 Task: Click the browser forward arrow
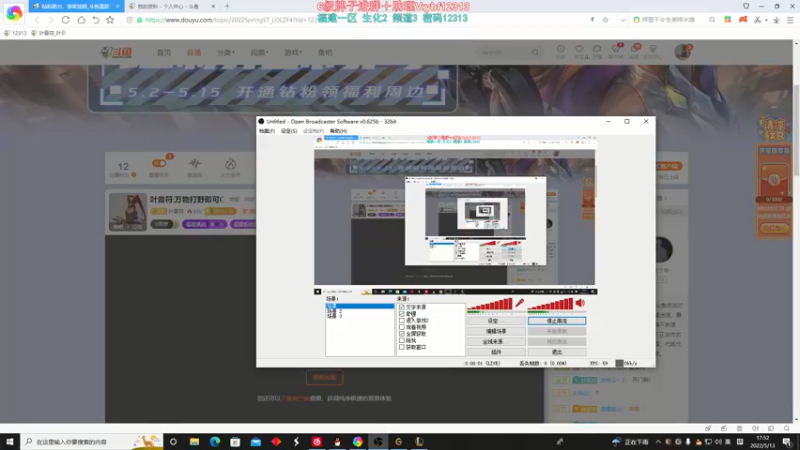(51, 20)
